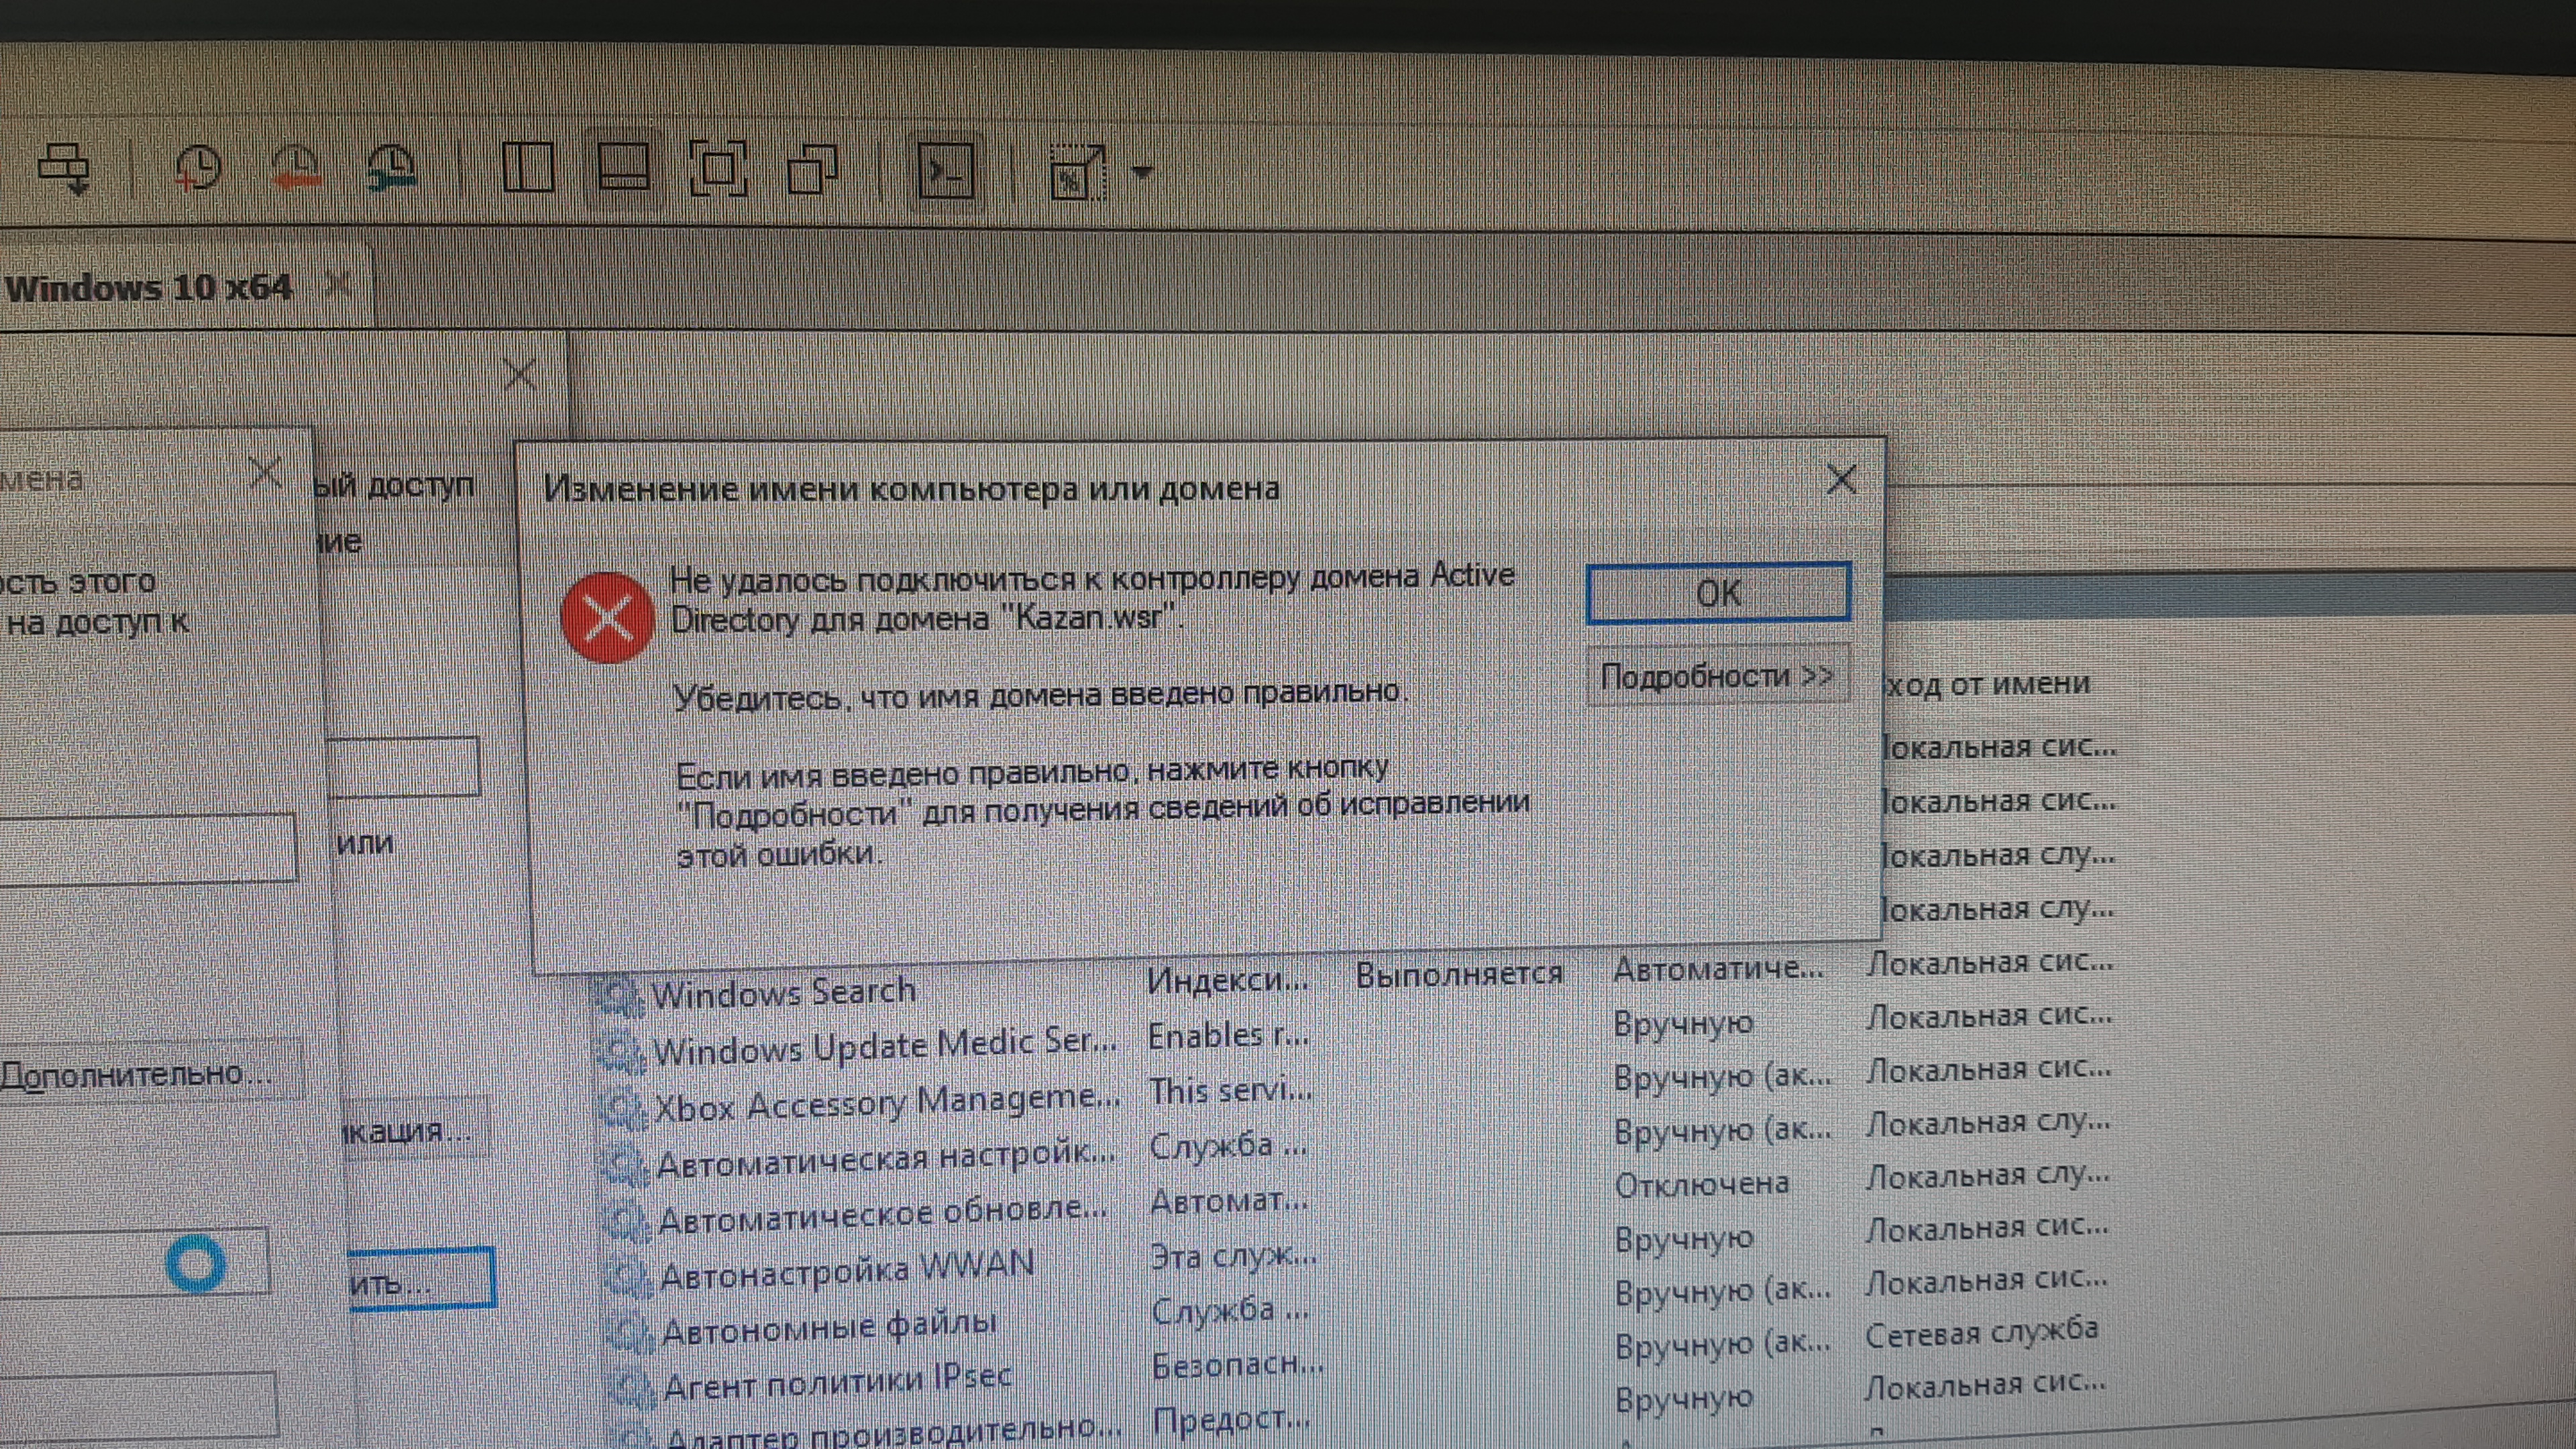Click the Индекси... description of Windows Search
Screen dimensions: 2576x1449
click(1227, 980)
